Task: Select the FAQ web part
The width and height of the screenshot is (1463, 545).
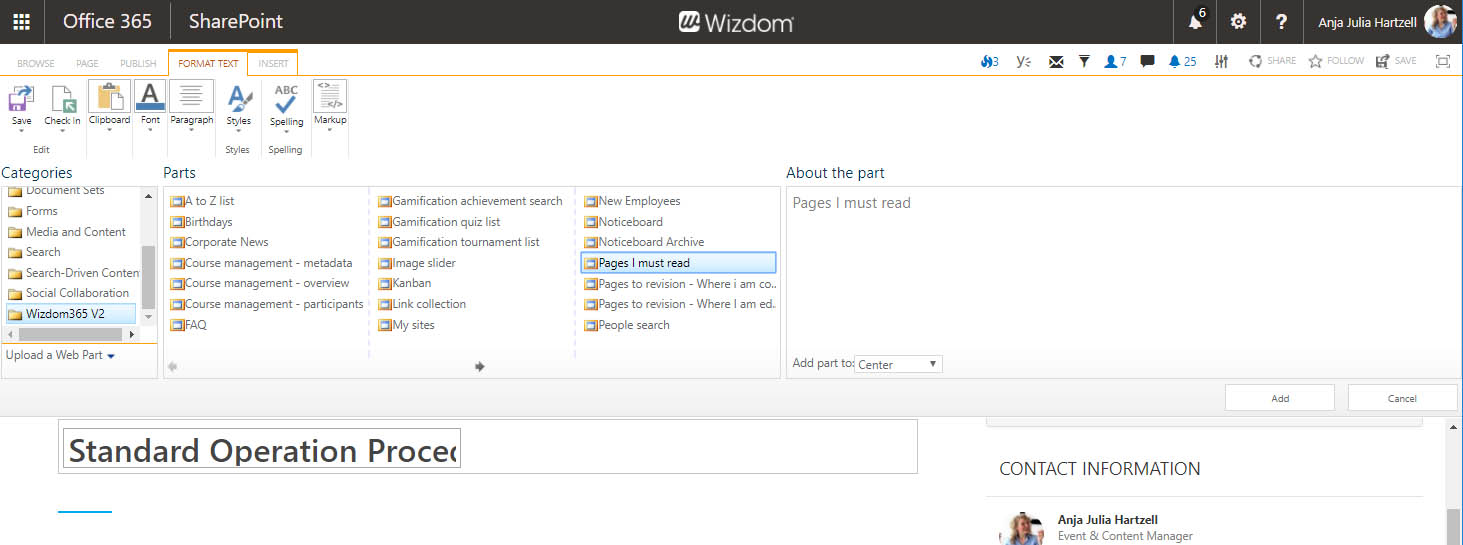Action: [x=188, y=325]
